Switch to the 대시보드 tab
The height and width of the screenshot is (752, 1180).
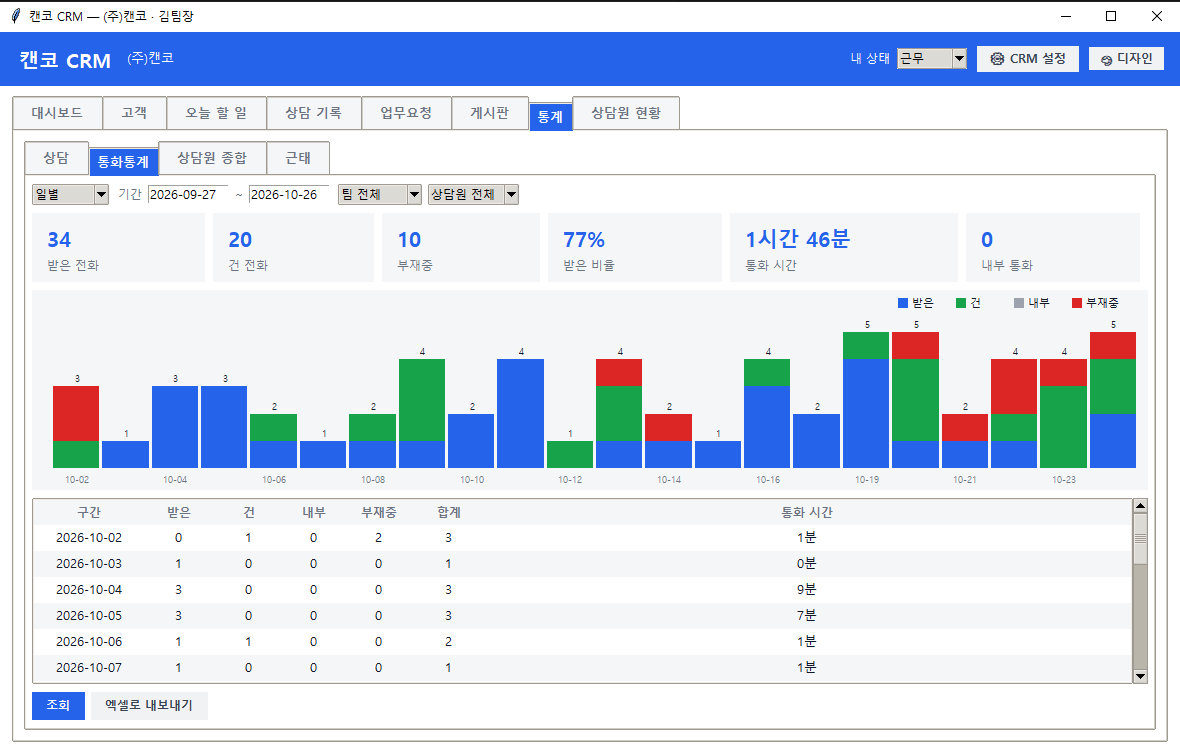(57, 113)
